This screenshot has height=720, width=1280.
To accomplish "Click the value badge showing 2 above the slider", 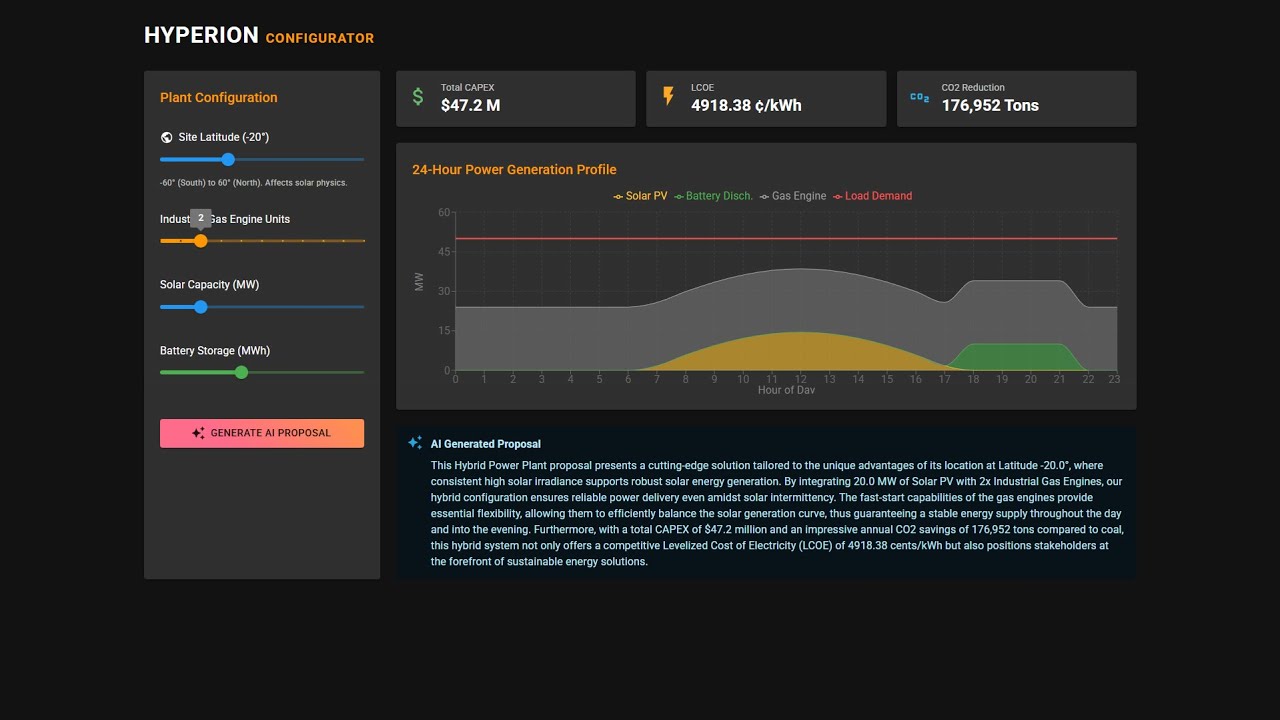I will click(x=200, y=217).
